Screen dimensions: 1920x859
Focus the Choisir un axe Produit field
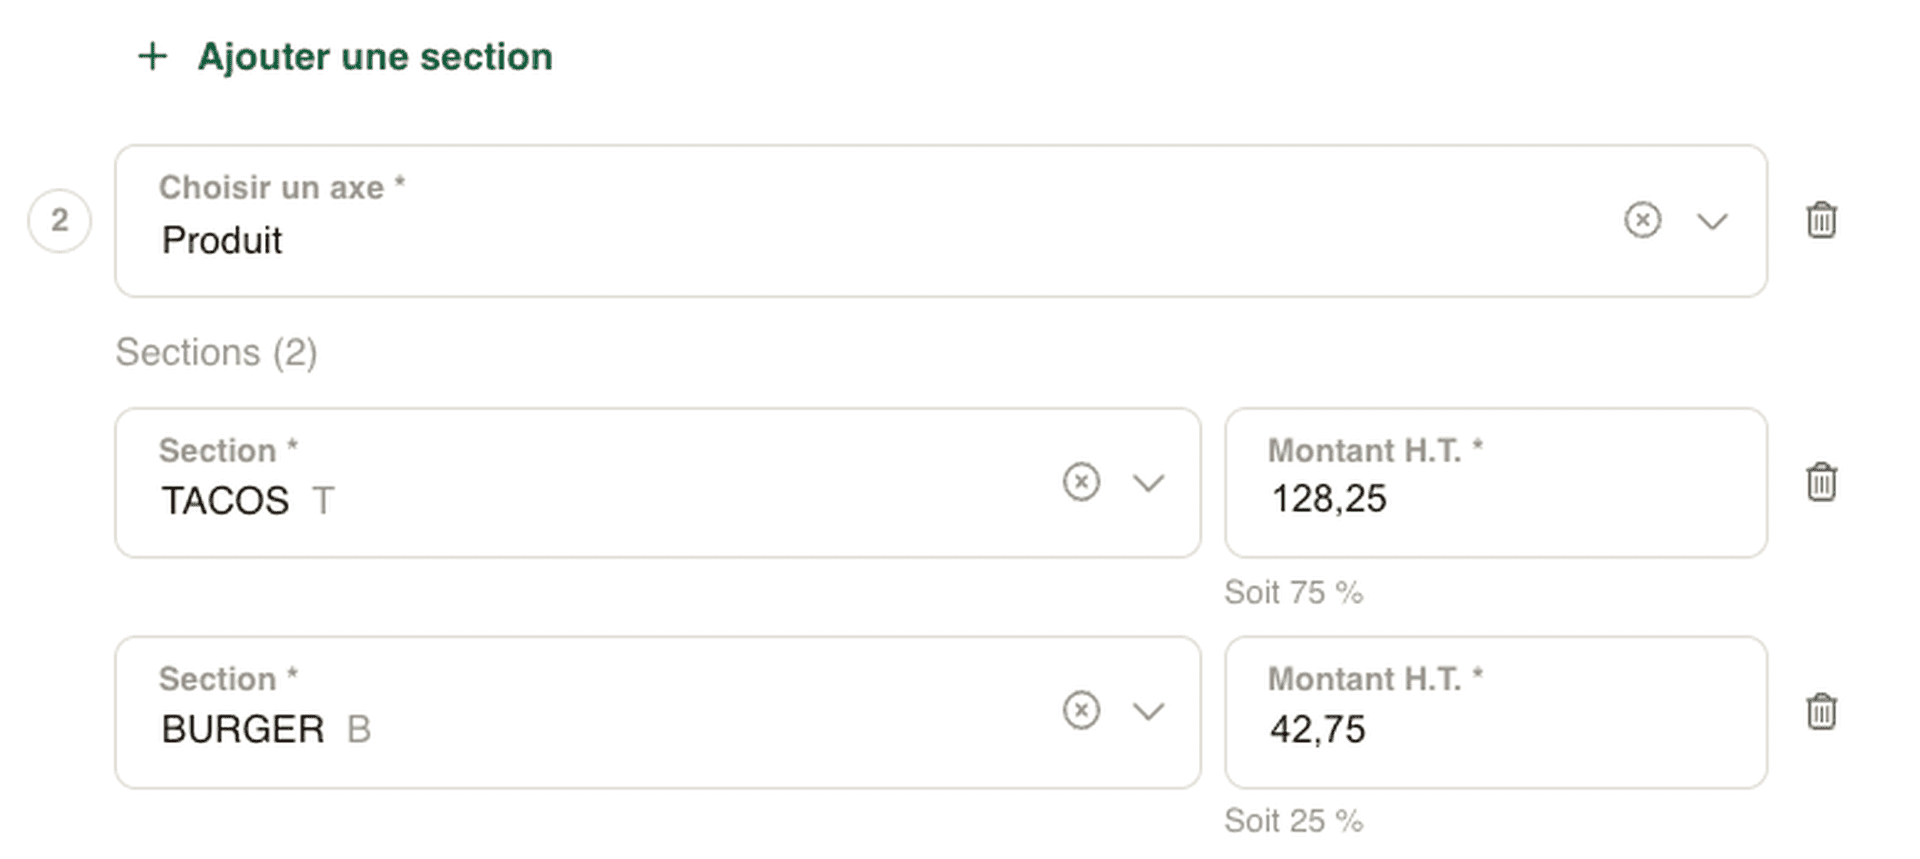(x=800, y=222)
